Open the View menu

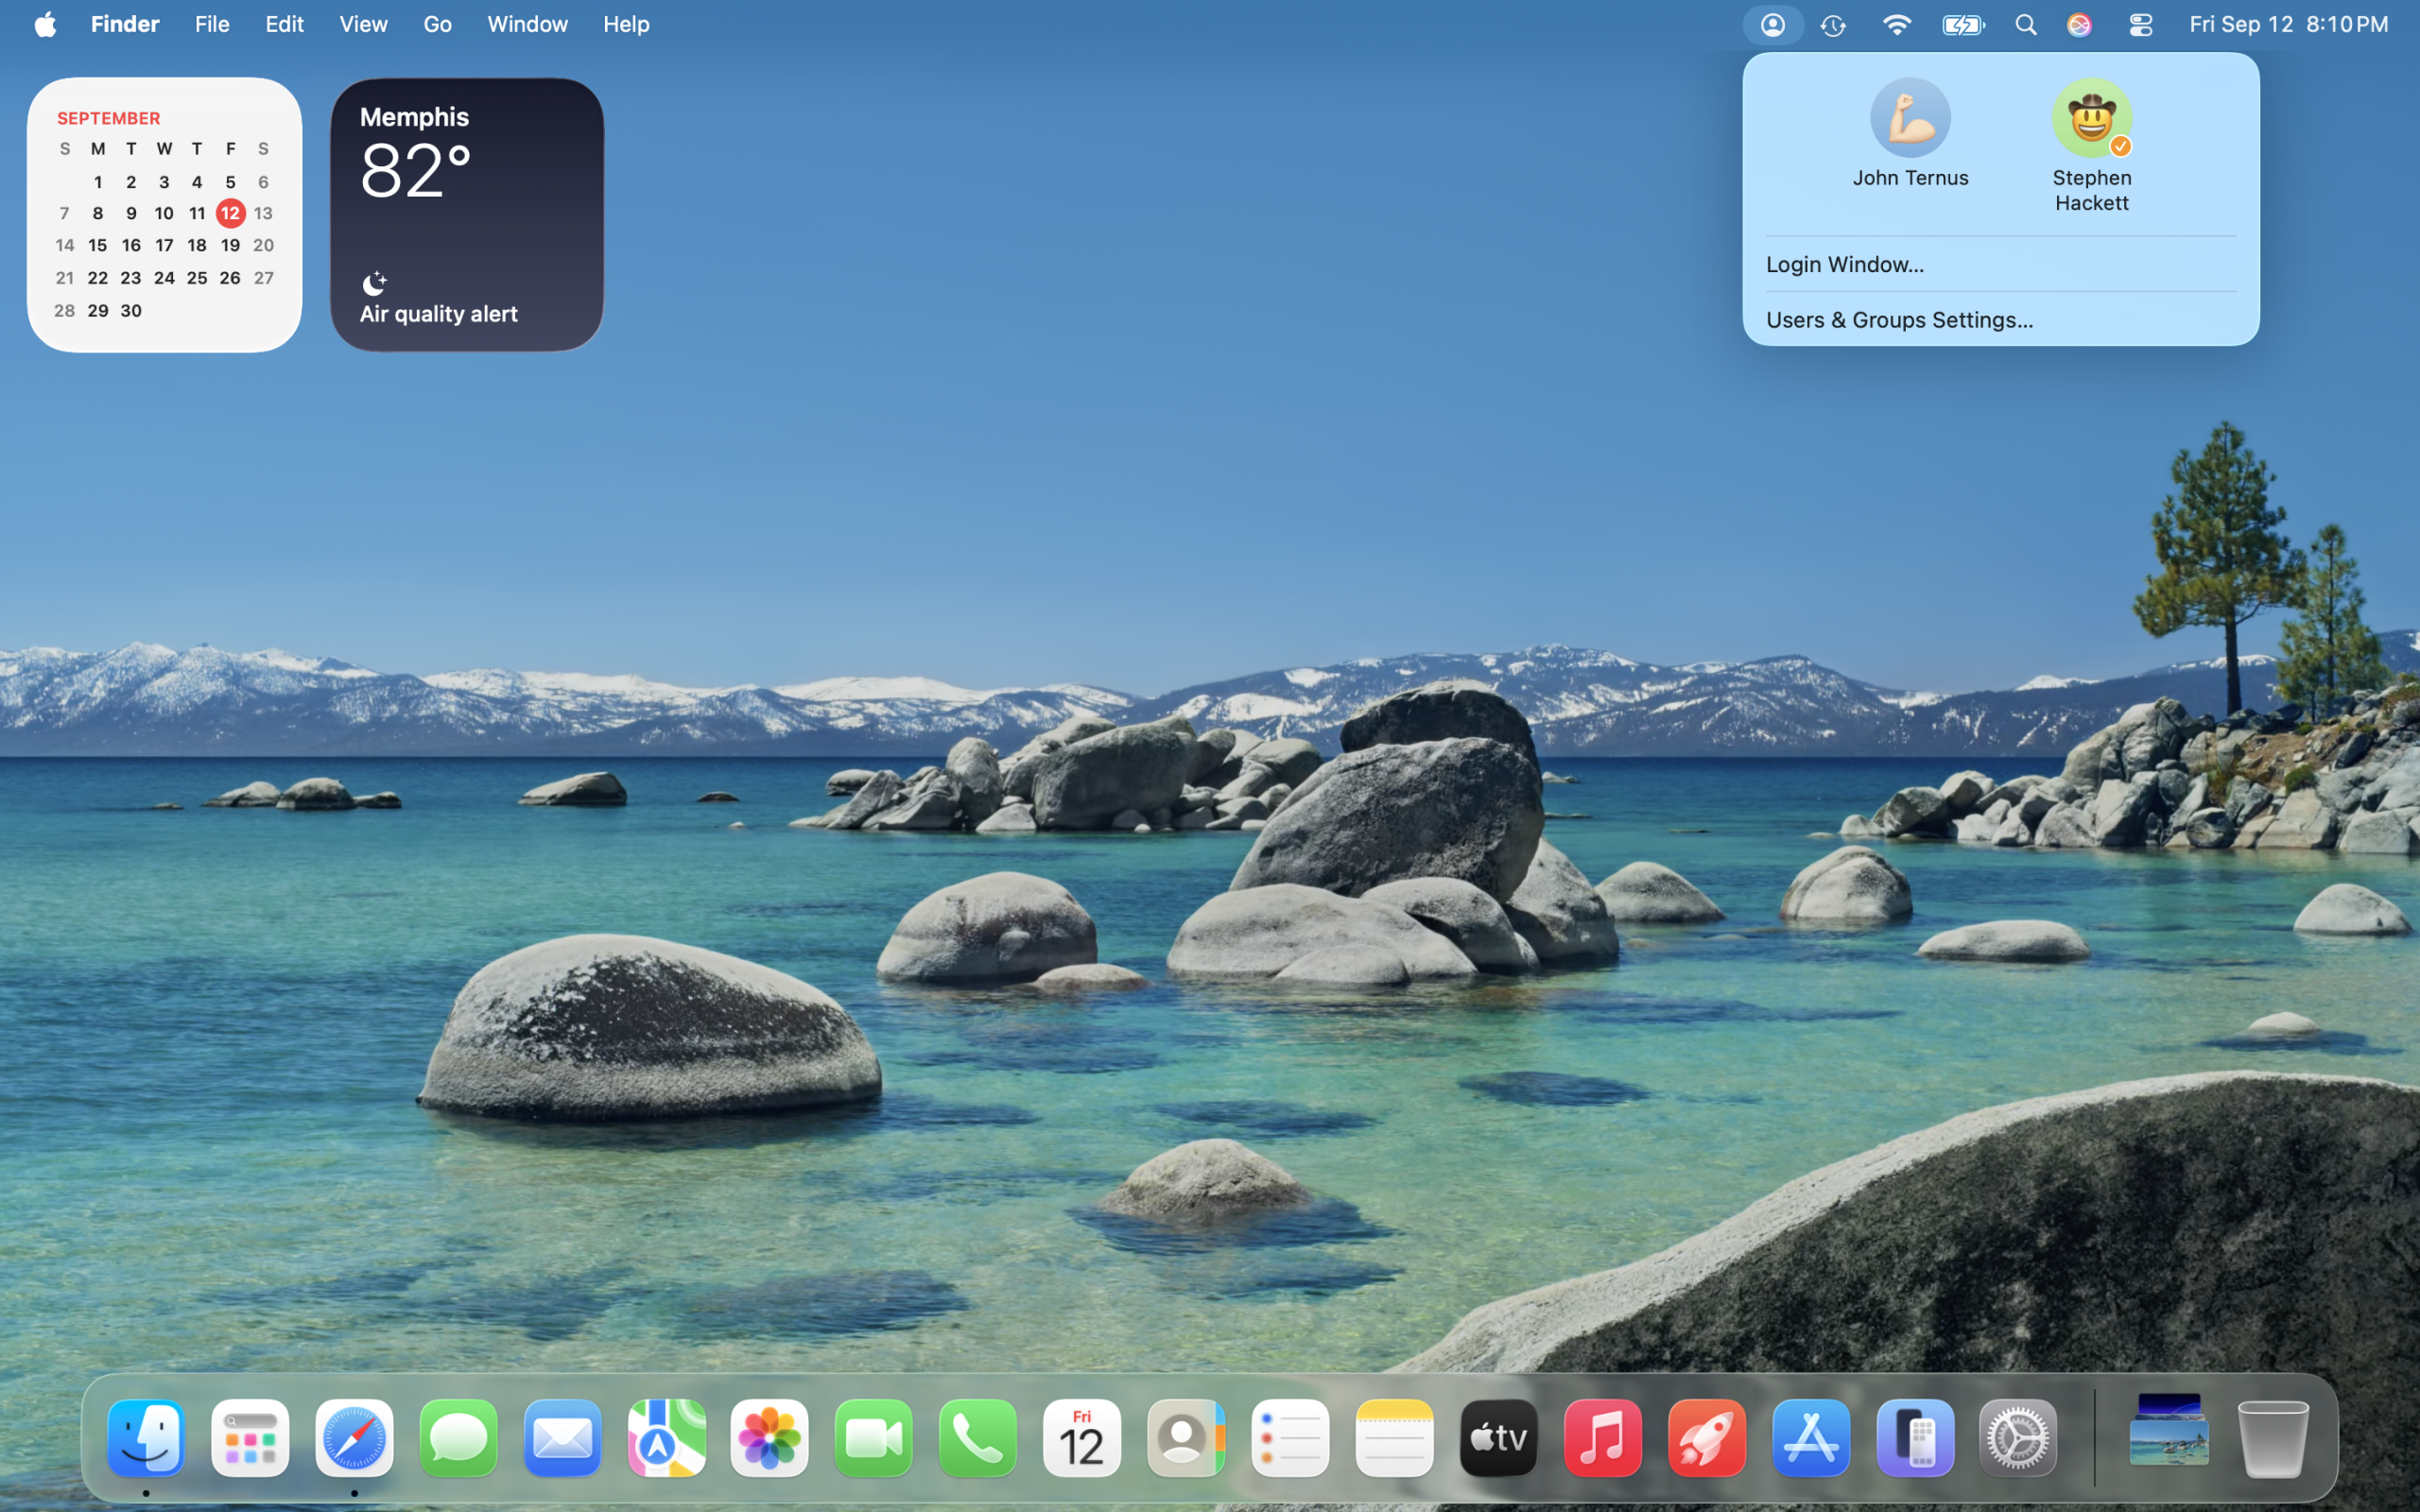point(363,24)
